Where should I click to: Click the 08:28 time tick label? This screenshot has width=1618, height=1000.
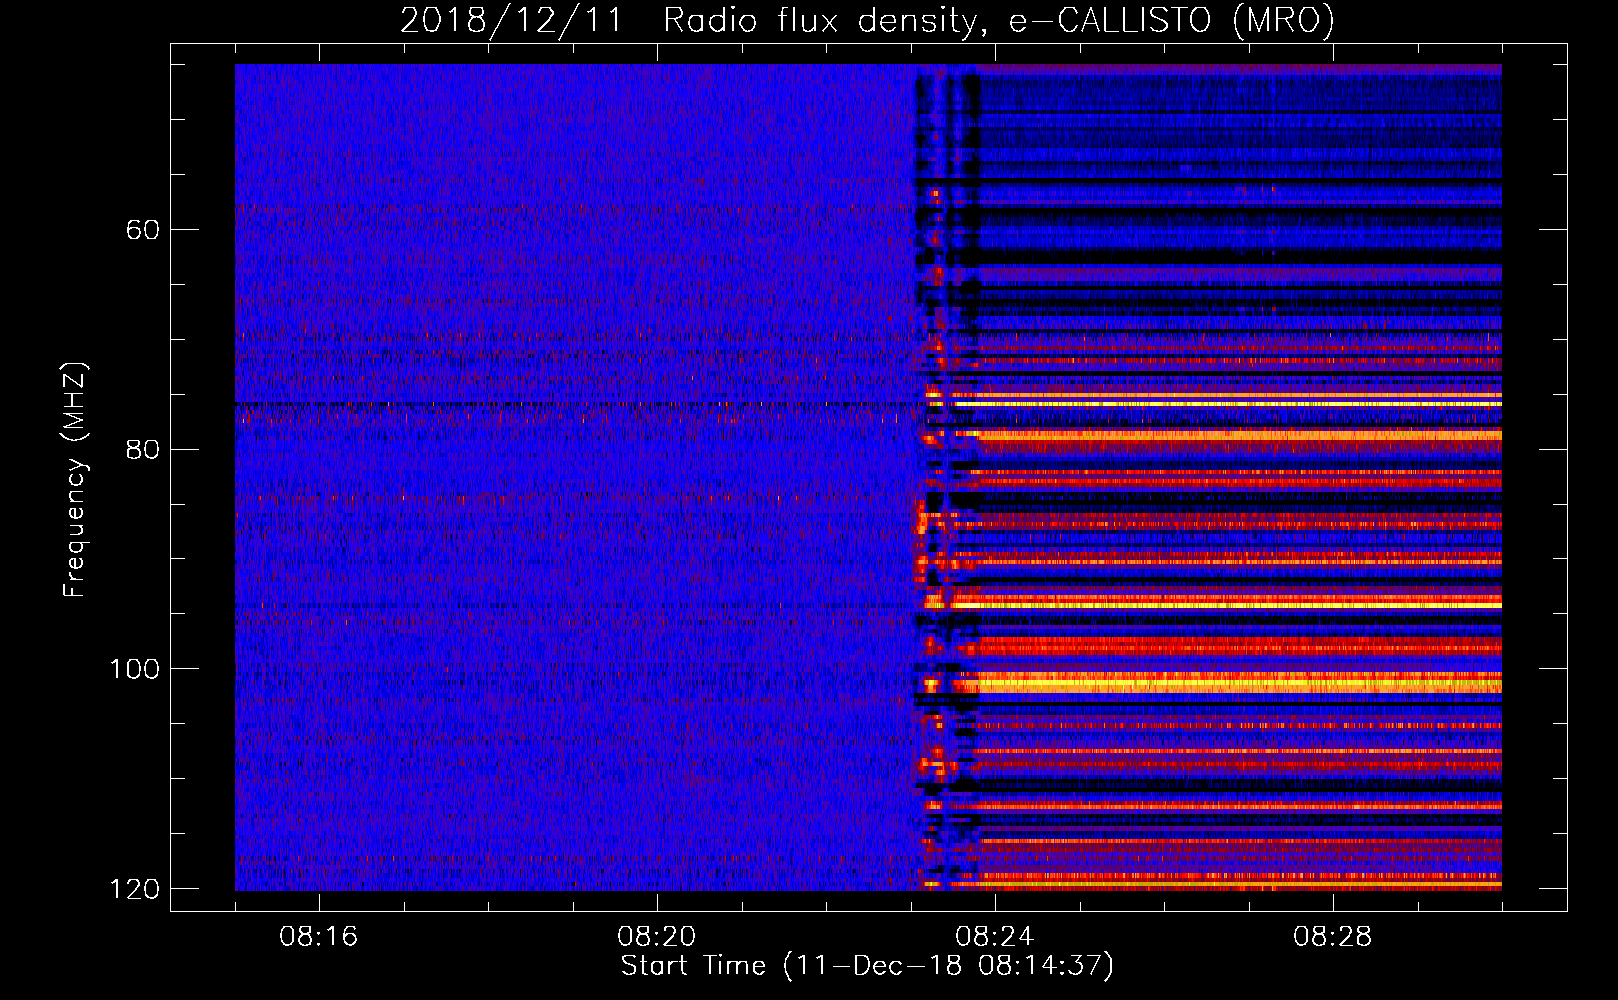coord(1333,937)
